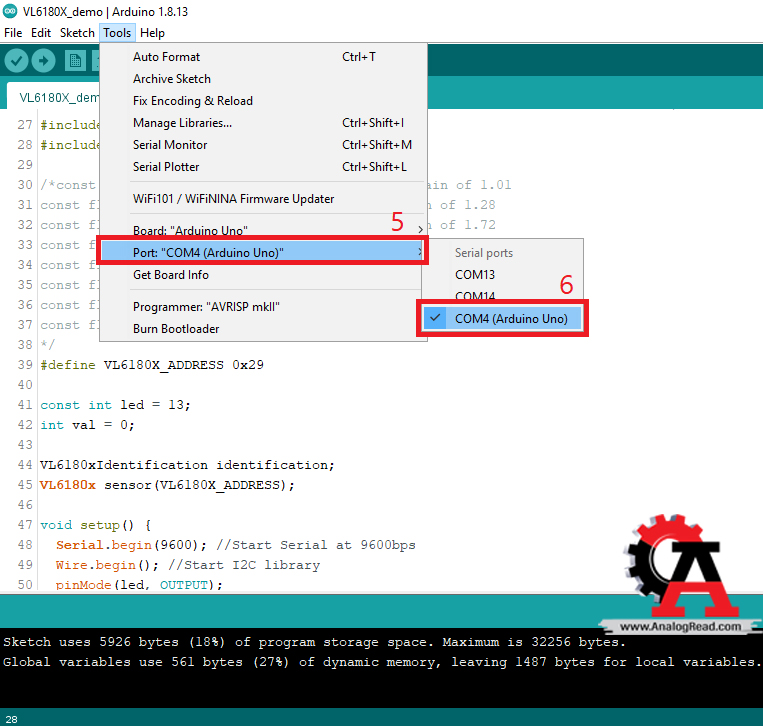The width and height of the screenshot is (763, 726).
Task: Click the status bar line number 28
Action: (x=12, y=719)
